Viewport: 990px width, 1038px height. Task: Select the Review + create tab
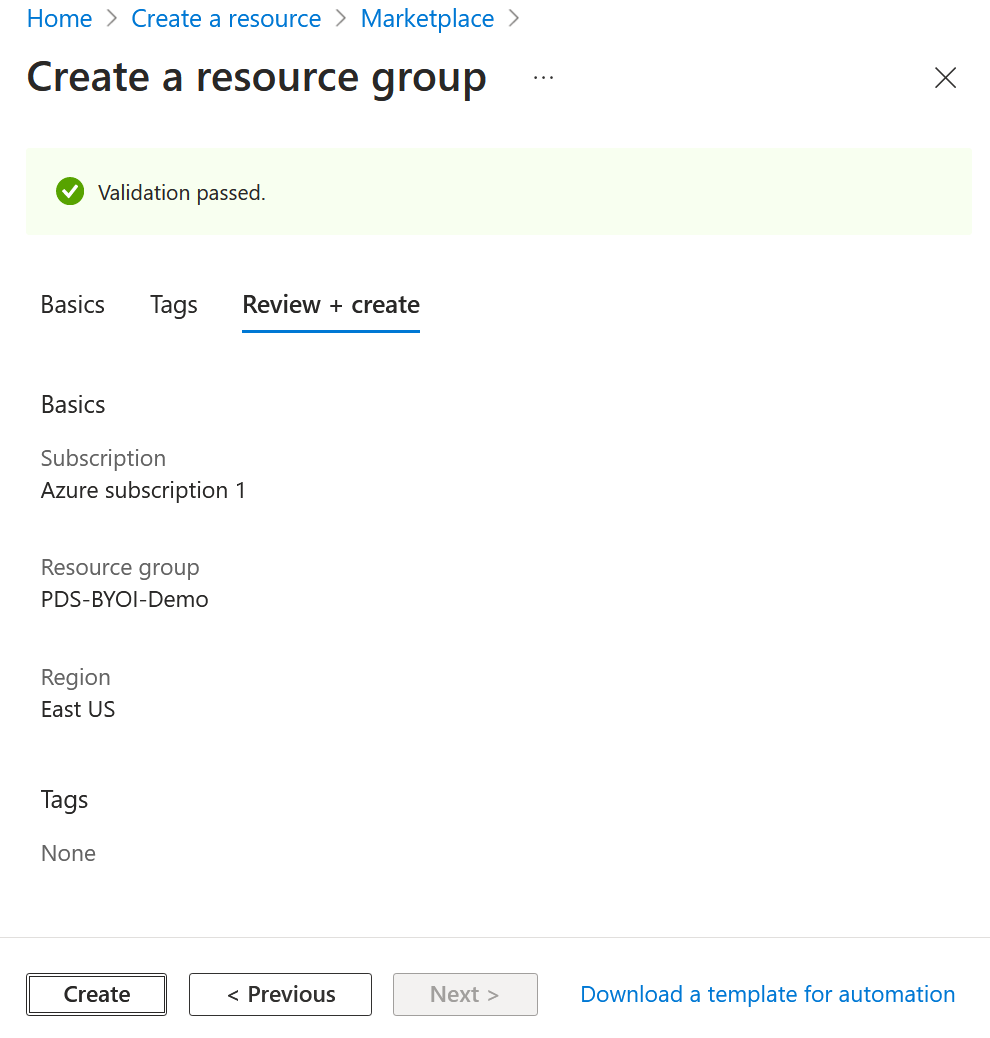(330, 305)
